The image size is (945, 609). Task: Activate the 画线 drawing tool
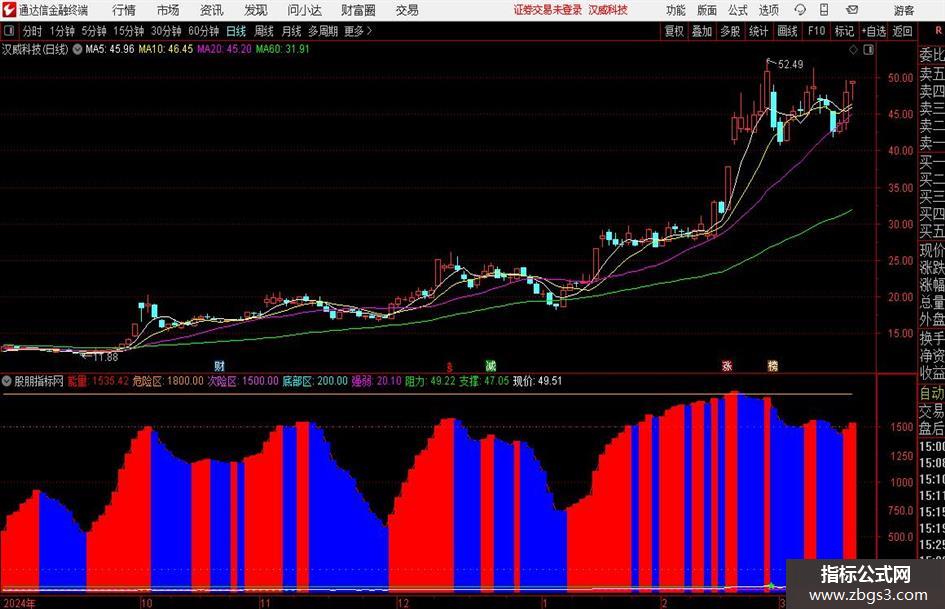787,31
